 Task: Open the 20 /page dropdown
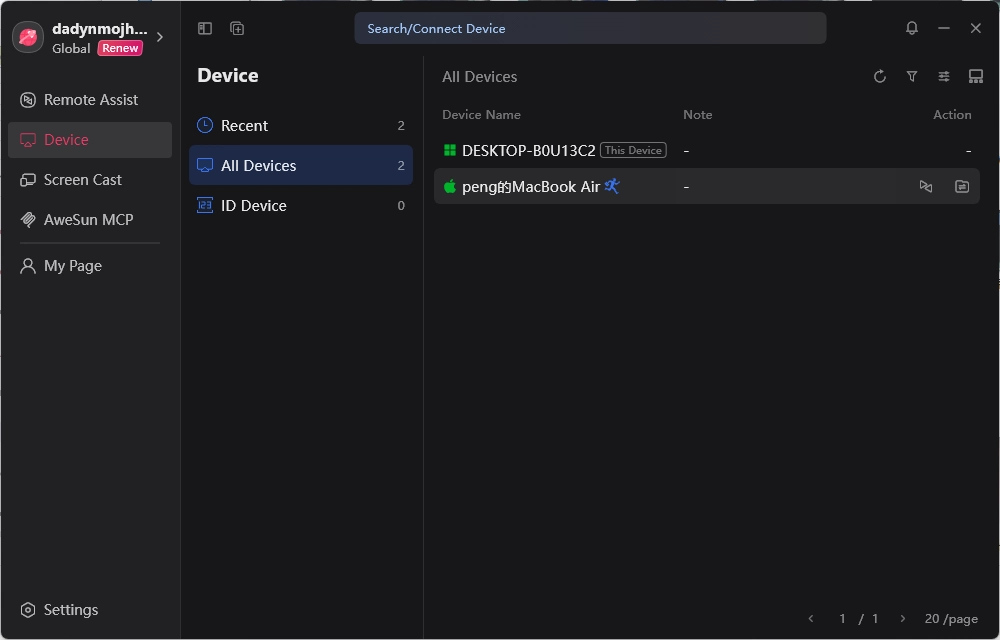point(951,619)
